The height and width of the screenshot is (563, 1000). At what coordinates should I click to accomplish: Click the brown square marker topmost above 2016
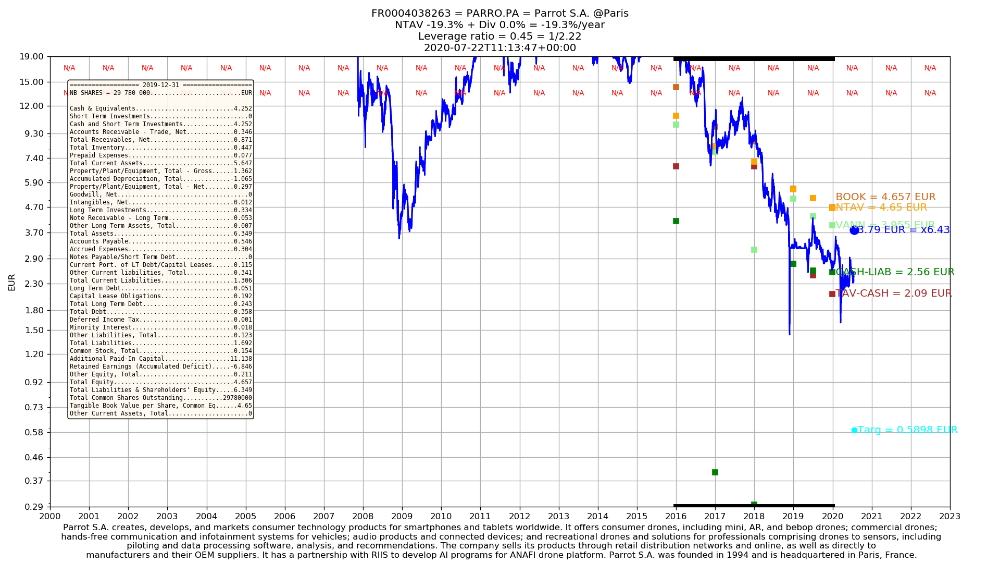(676, 87)
